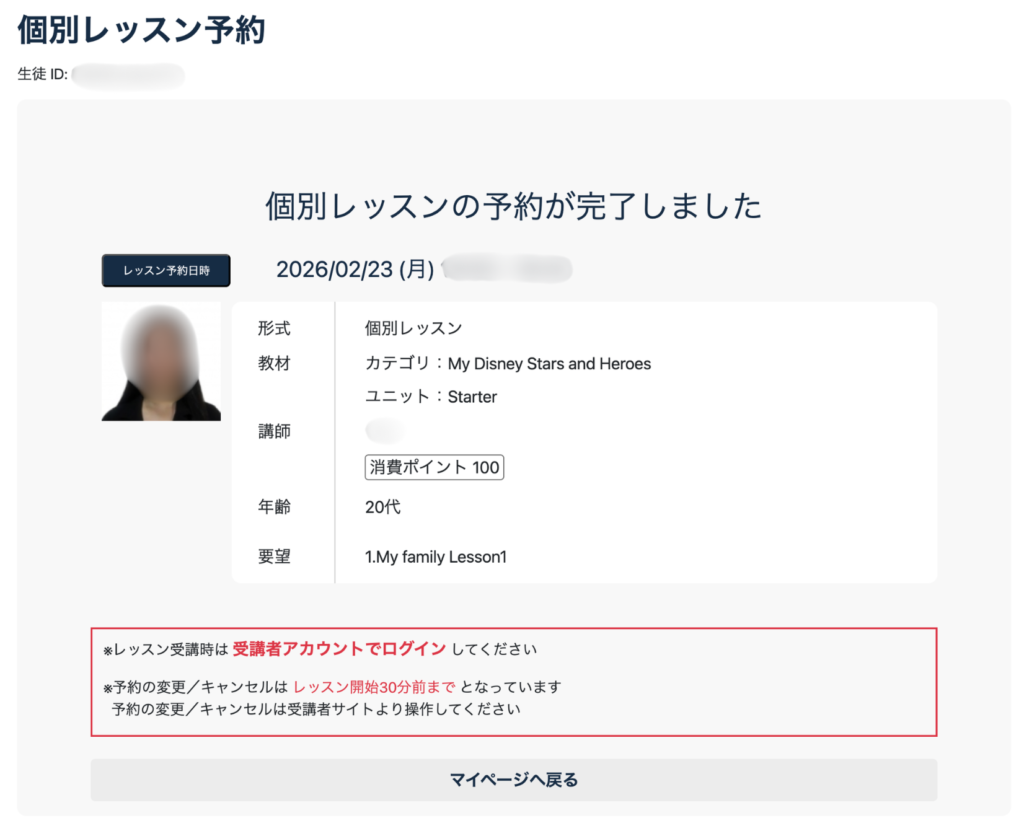Image resolution: width=1024 pixels, height=818 pixels.
Task: Click the red 受講者アカウントでログイン text
Action: click(339, 649)
